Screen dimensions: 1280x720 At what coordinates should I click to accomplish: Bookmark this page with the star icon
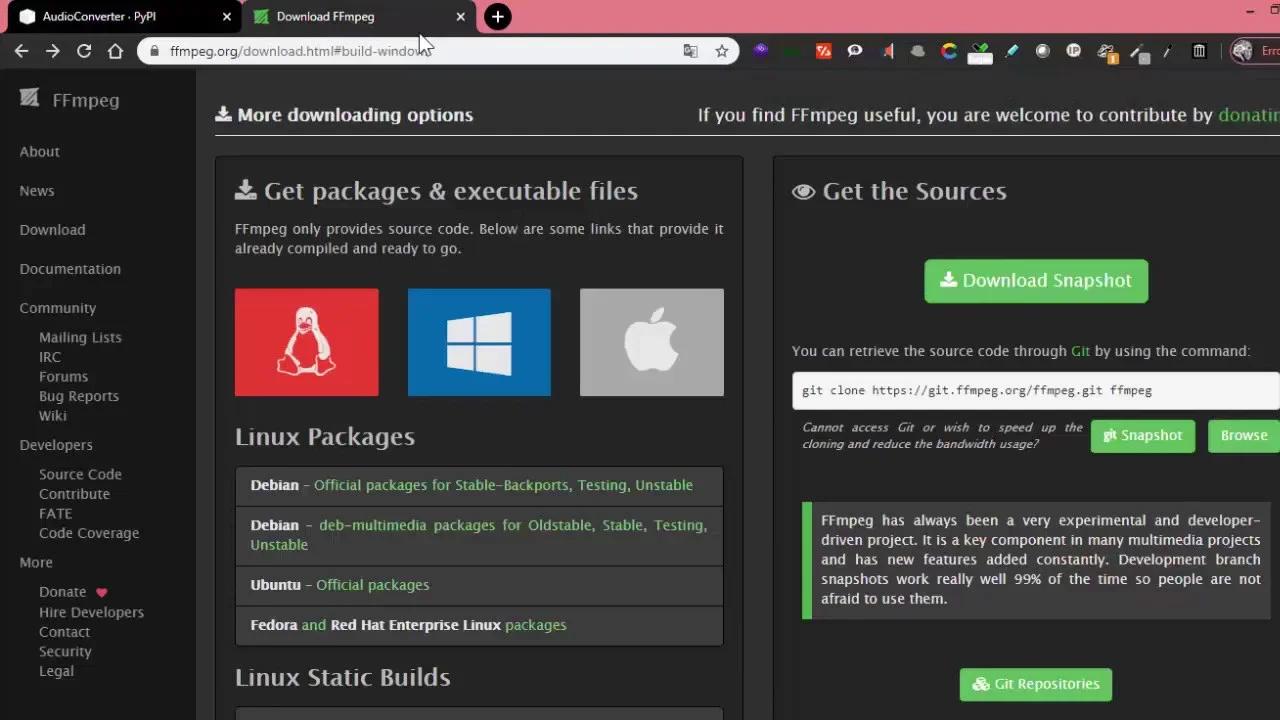[721, 51]
